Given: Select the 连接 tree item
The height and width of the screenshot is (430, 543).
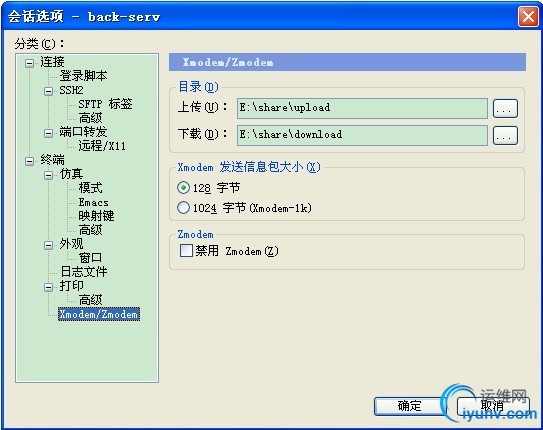Looking at the screenshot, I should (x=52, y=62).
